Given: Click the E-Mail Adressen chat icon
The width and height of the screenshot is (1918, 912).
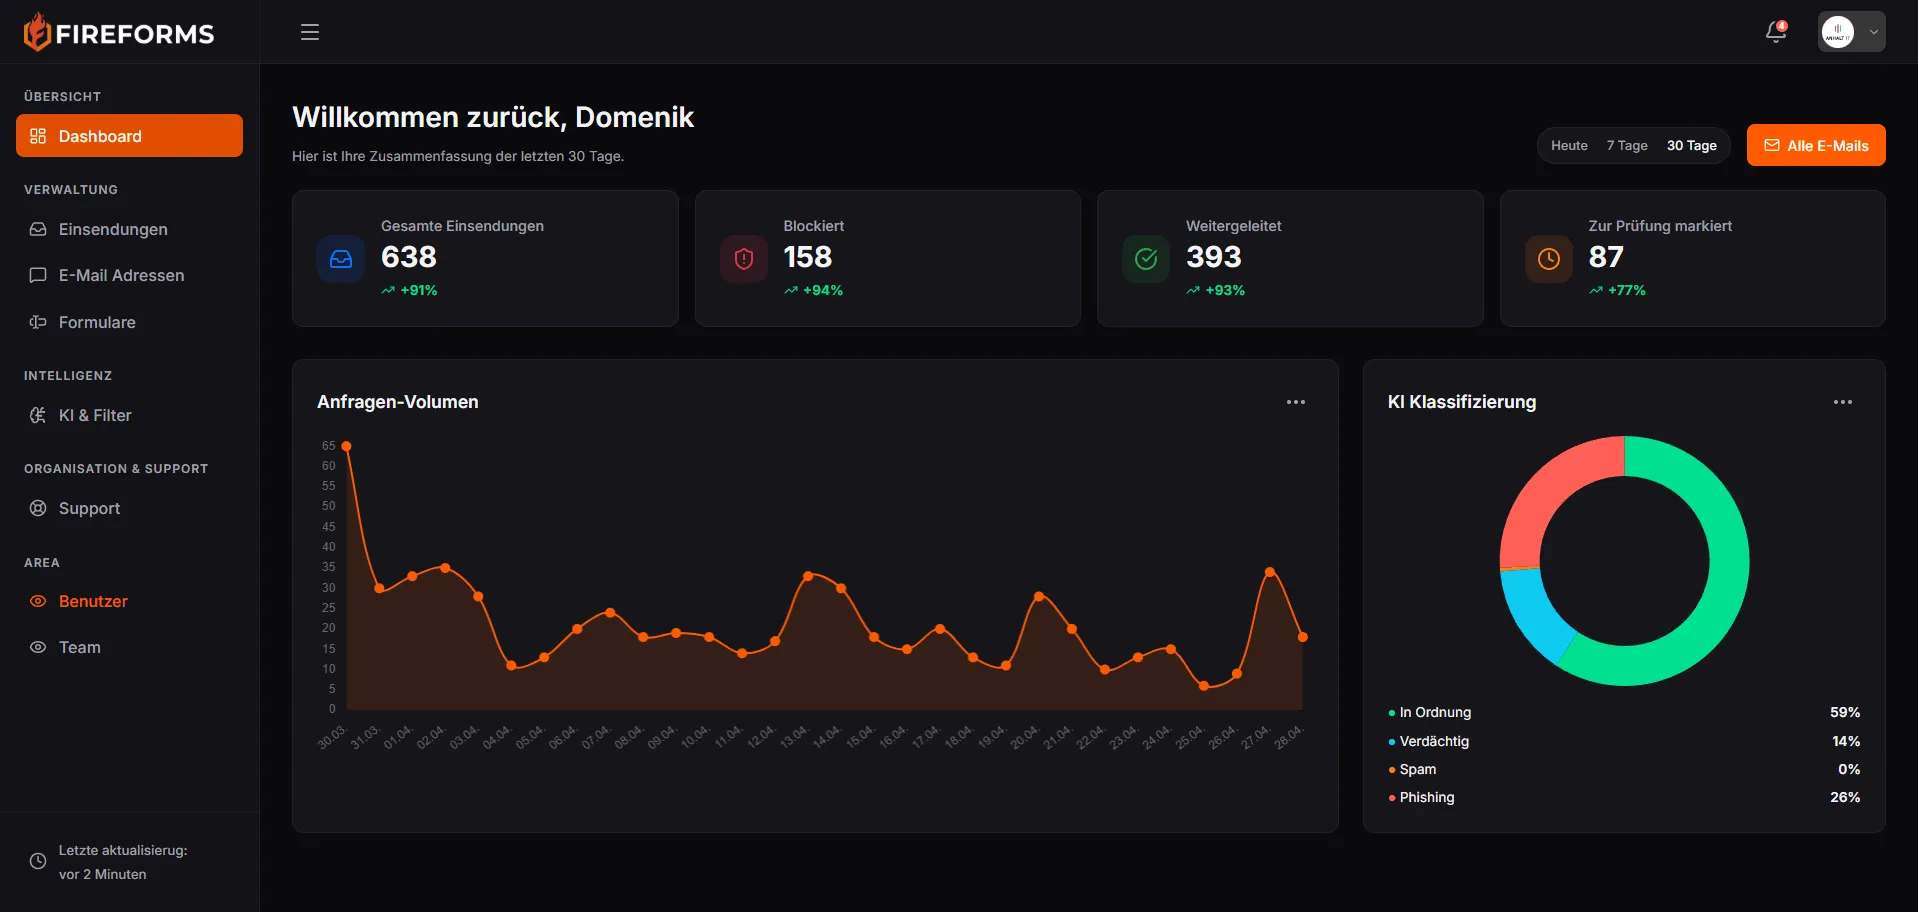Looking at the screenshot, I should [38, 275].
